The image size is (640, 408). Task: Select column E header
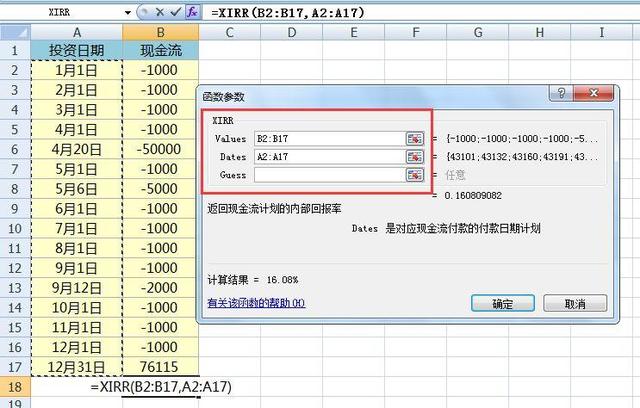(x=353, y=32)
